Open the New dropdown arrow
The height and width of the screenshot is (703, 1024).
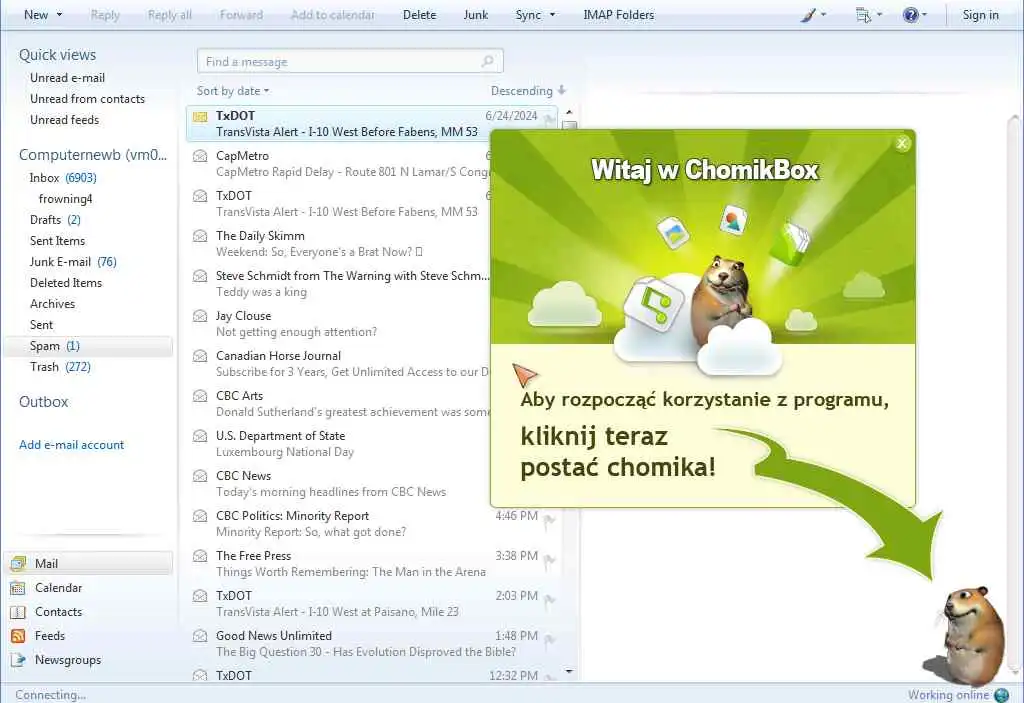(59, 14)
